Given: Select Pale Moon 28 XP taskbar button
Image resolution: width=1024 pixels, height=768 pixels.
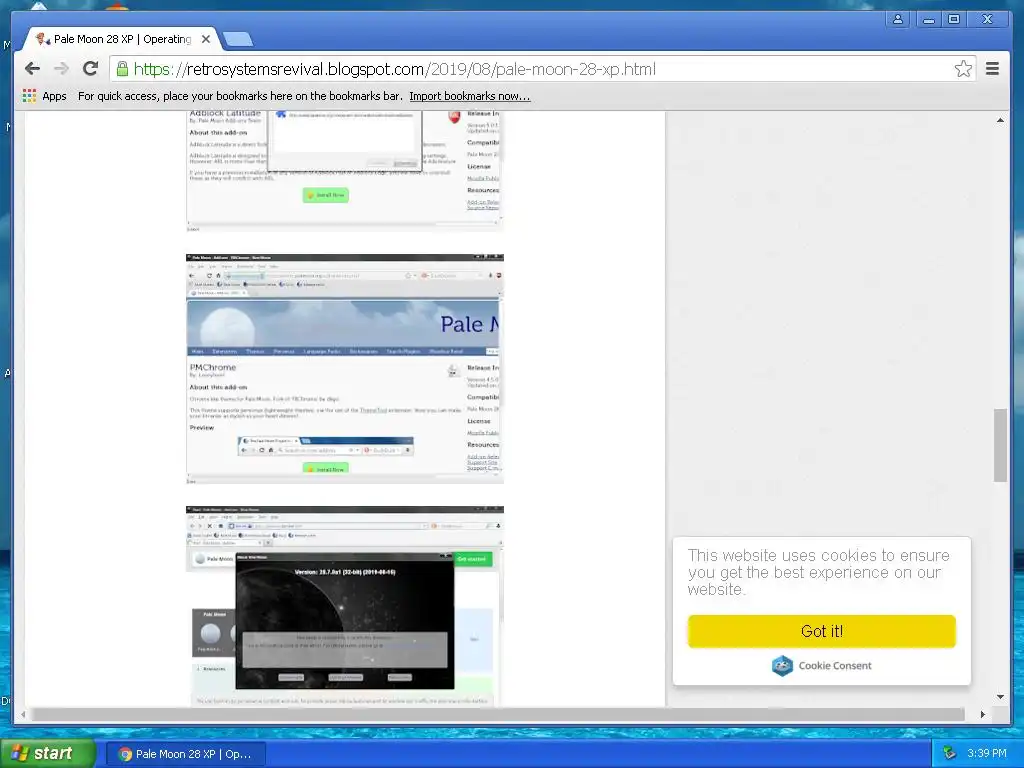Looking at the screenshot, I should pyautogui.click(x=185, y=754).
